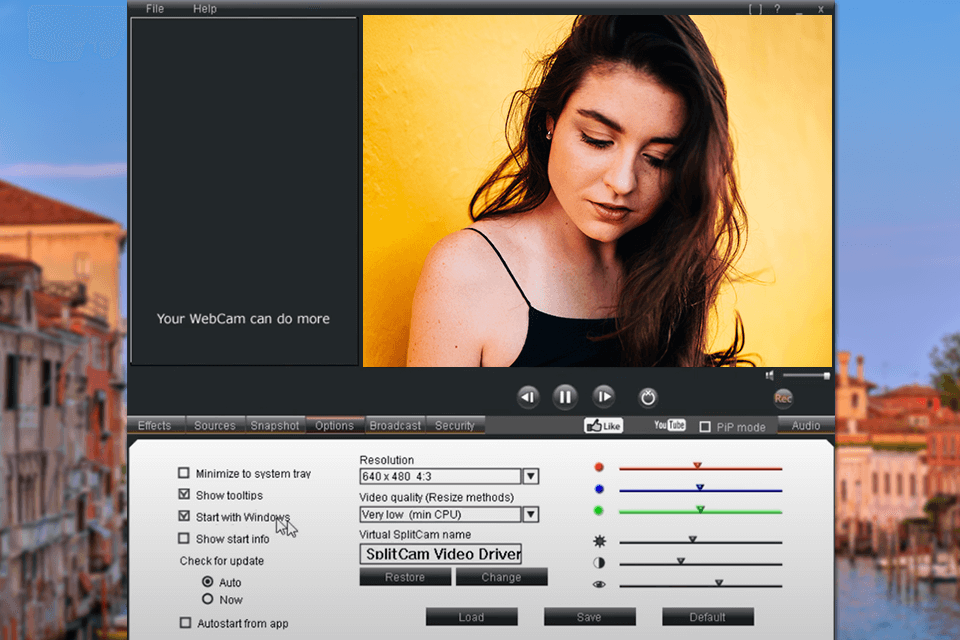Enable Minimize to system tray

184,473
